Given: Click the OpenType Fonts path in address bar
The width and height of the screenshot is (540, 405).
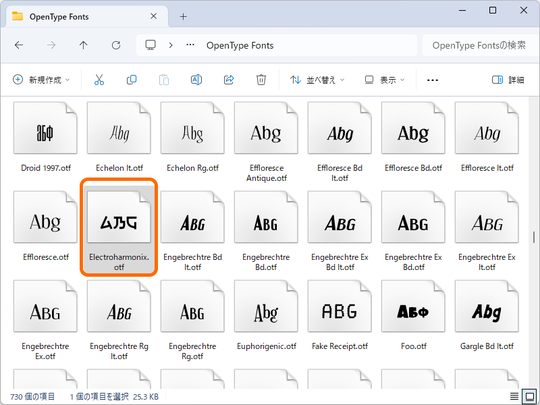Looking at the screenshot, I should (x=240, y=45).
